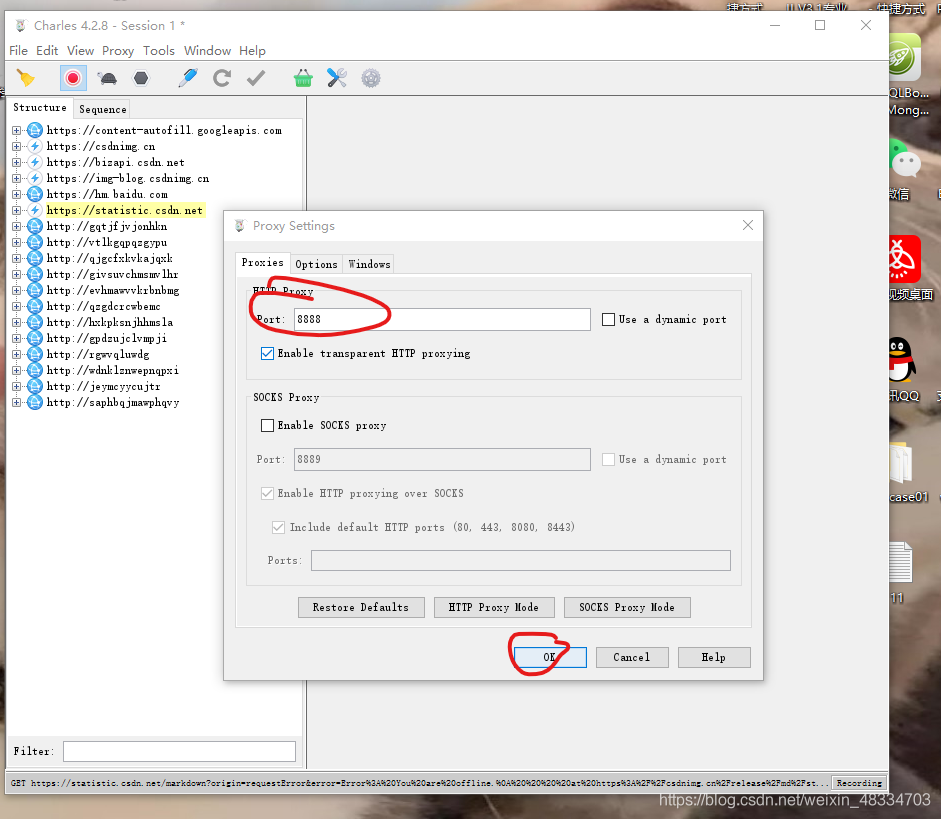Image resolution: width=941 pixels, height=819 pixels.
Task: Expand the http://jeymcyycujtr node
Action: (x=17, y=386)
